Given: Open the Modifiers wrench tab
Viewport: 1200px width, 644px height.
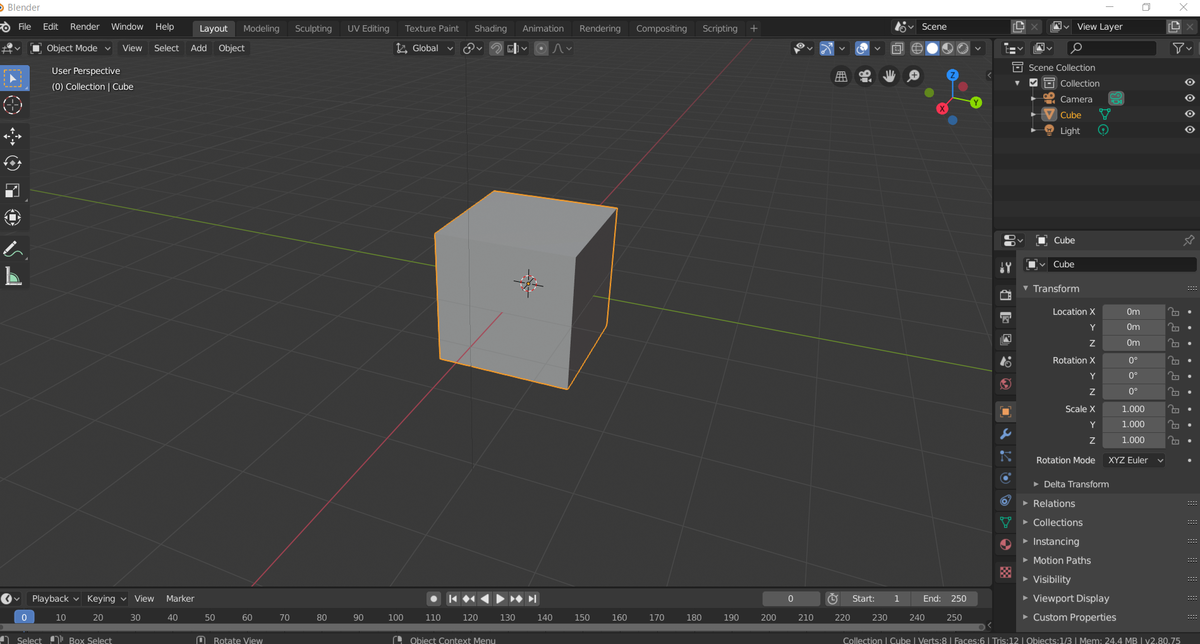Looking at the screenshot, I should pyautogui.click(x=1006, y=434).
